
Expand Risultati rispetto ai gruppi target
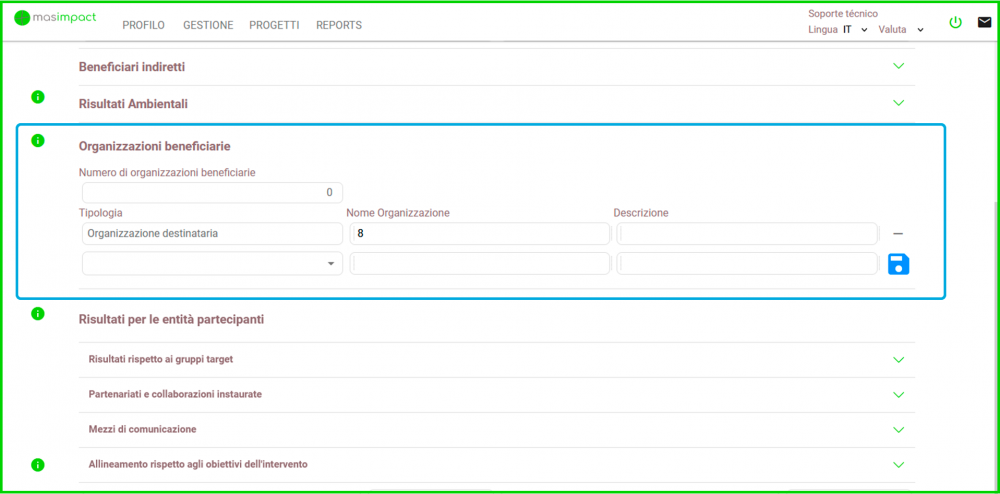[x=898, y=360]
